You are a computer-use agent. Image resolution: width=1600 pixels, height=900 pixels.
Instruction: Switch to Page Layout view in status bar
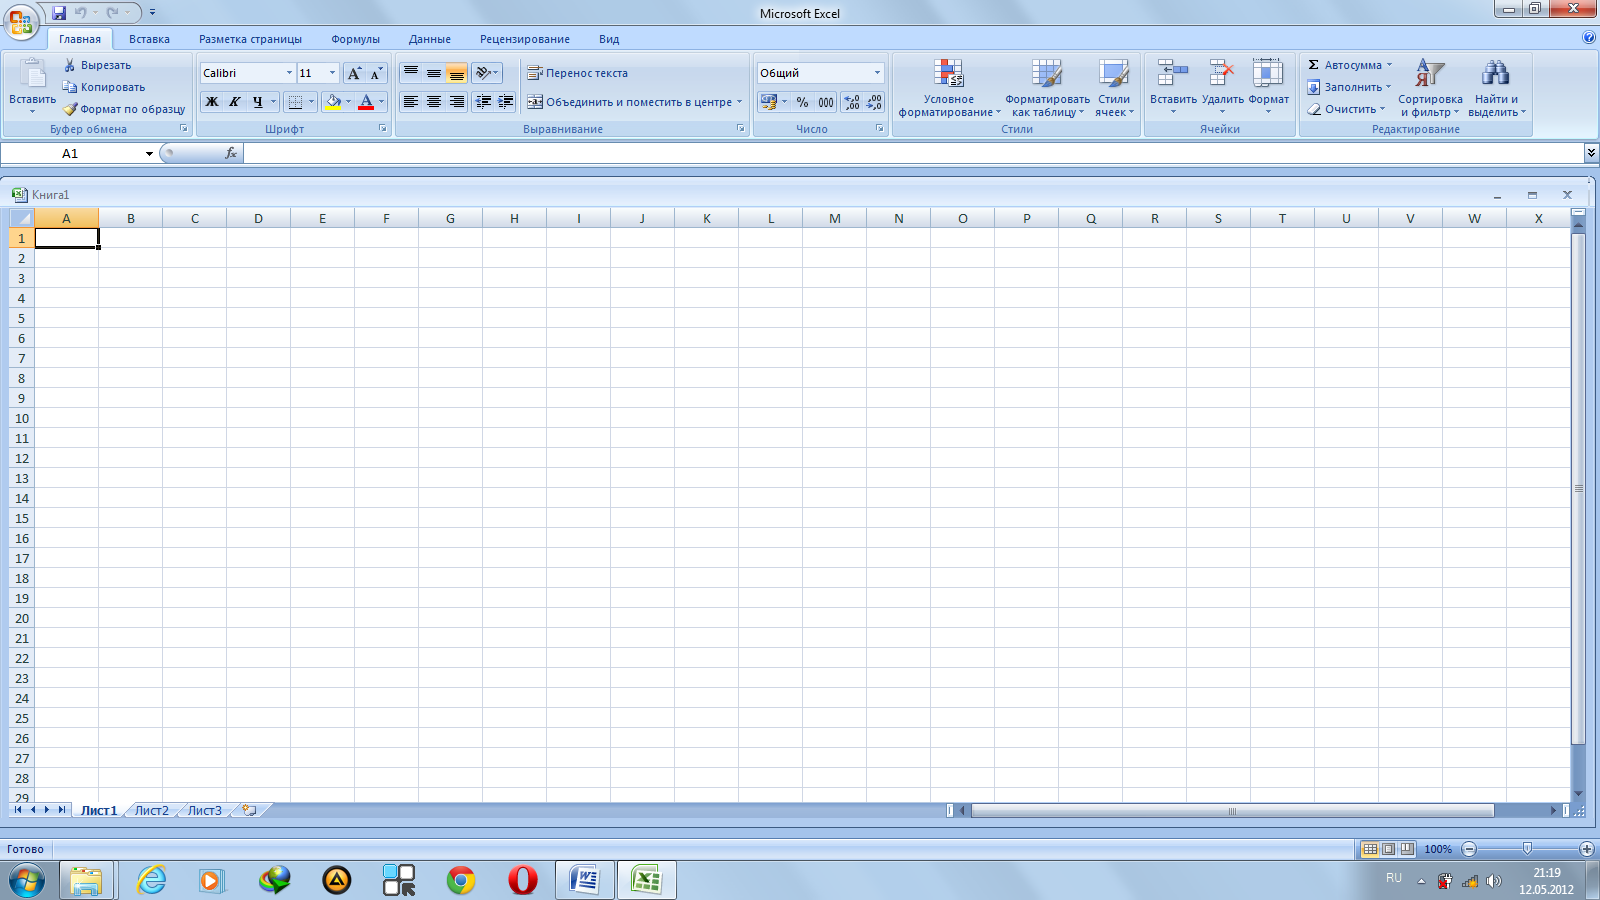click(x=1388, y=849)
